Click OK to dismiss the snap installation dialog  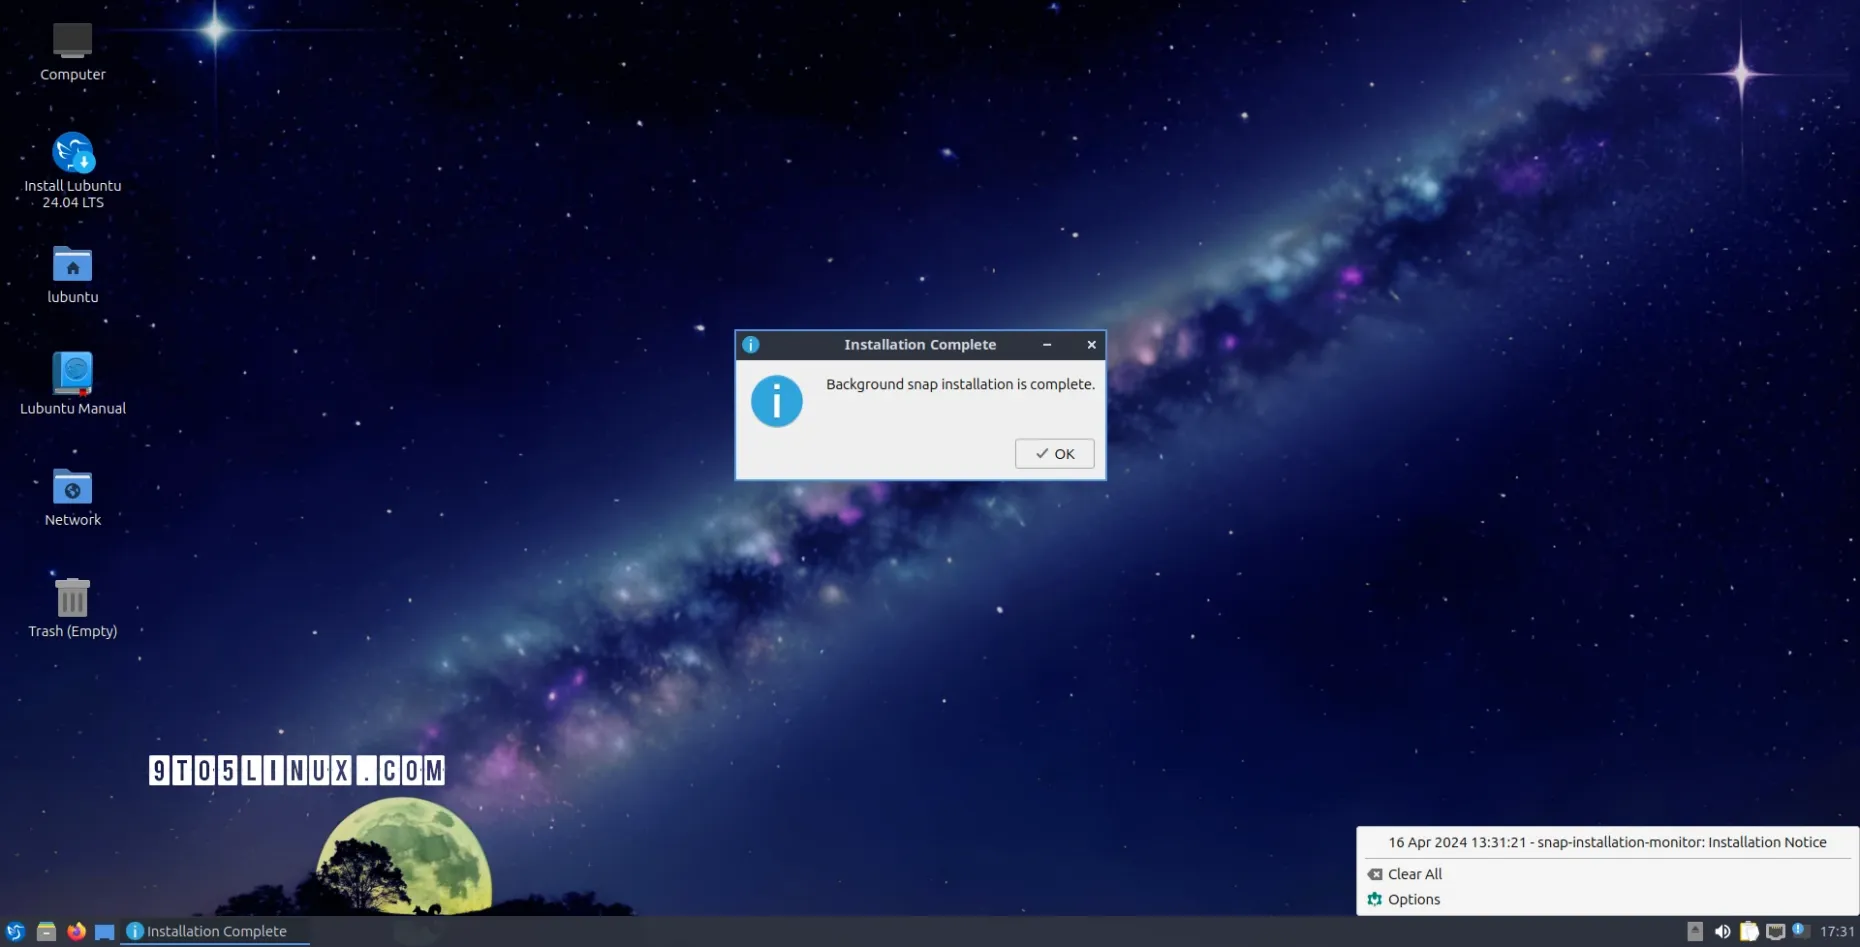(x=1054, y=453)
